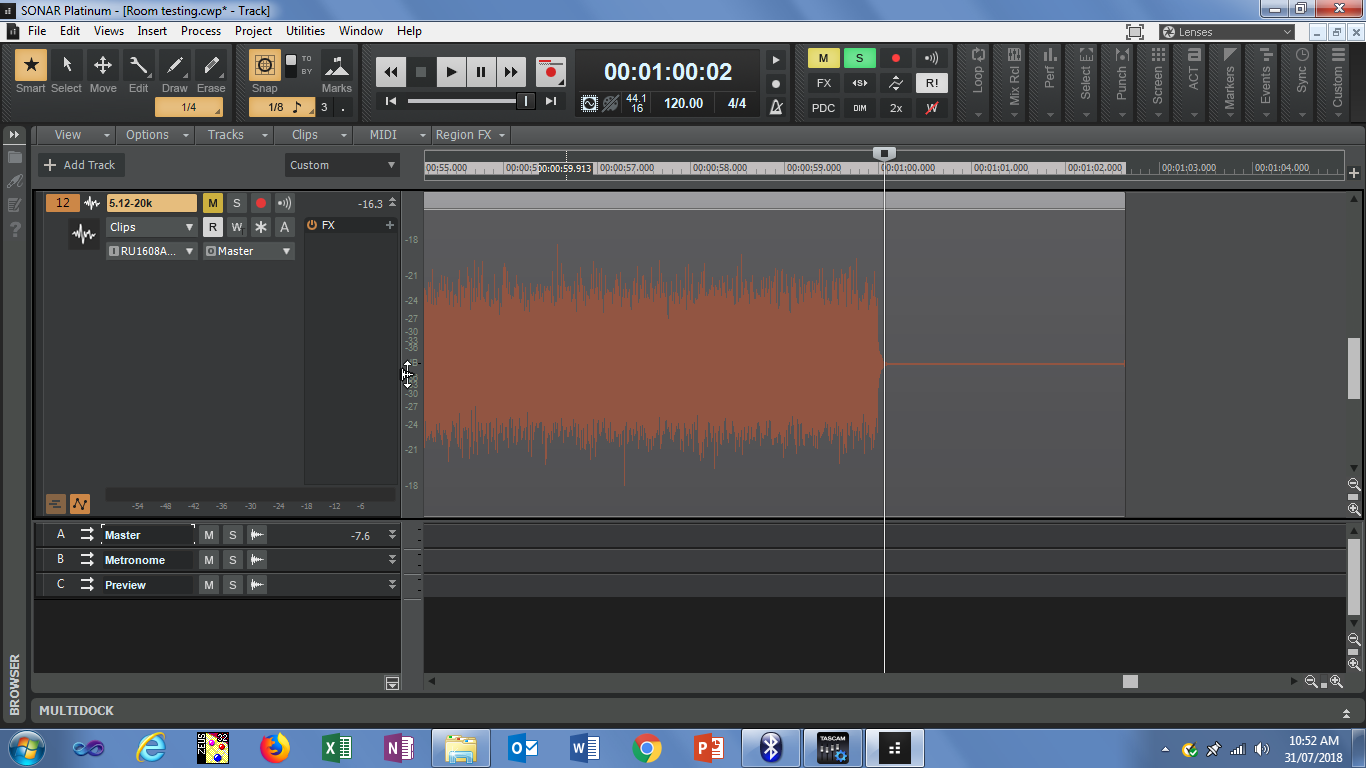Viewport: 1366px width, 768px height.
Task: Toggle Snap to grid on
Action: pyautogui.click(x=264, y=66)
